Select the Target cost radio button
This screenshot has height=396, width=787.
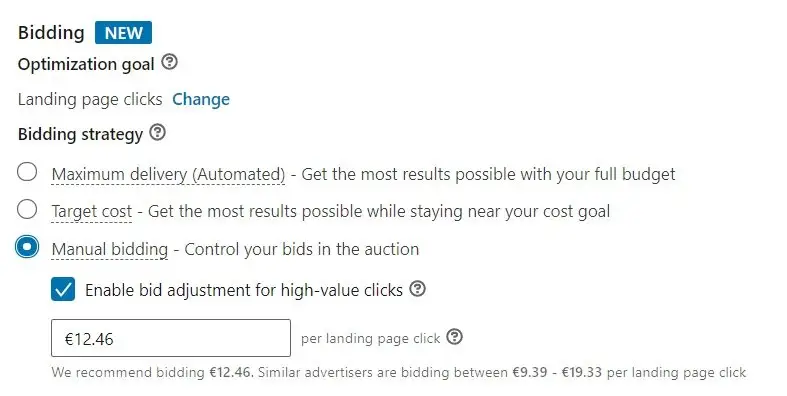[x=27, y=209]
